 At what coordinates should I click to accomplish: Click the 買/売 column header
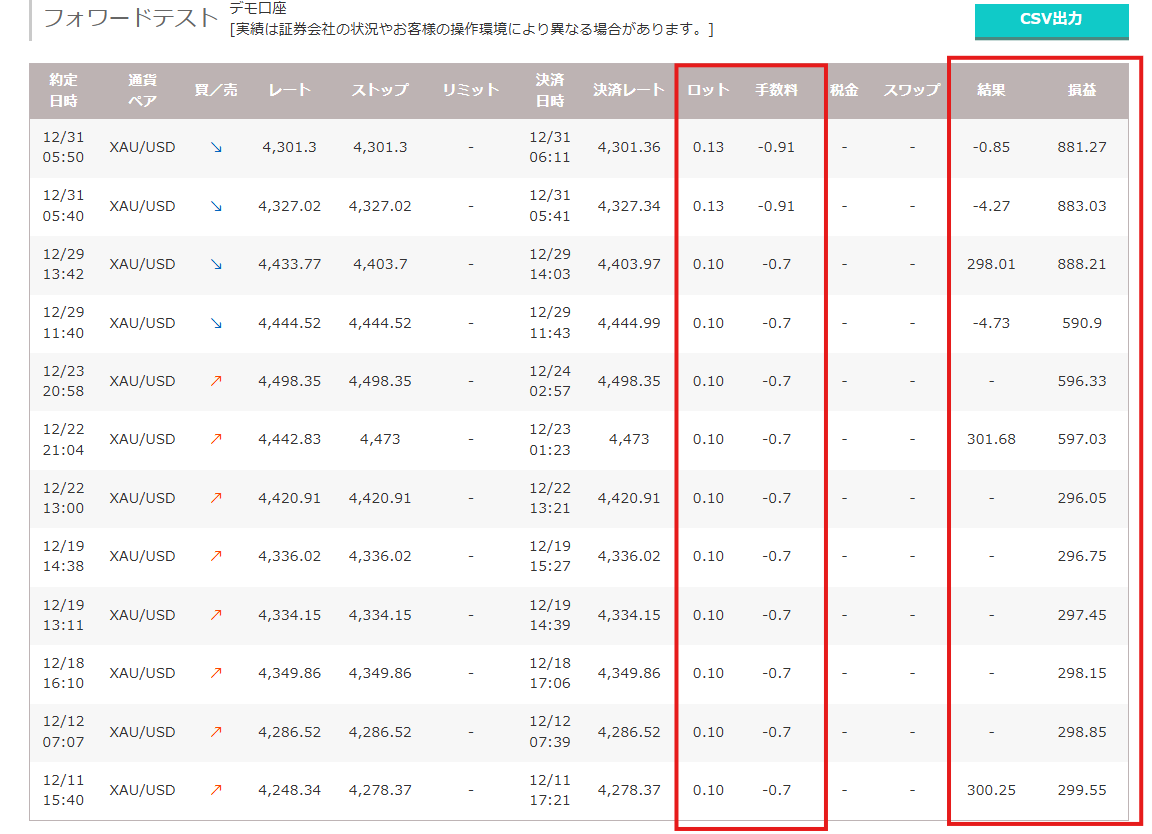click(216, 90)
